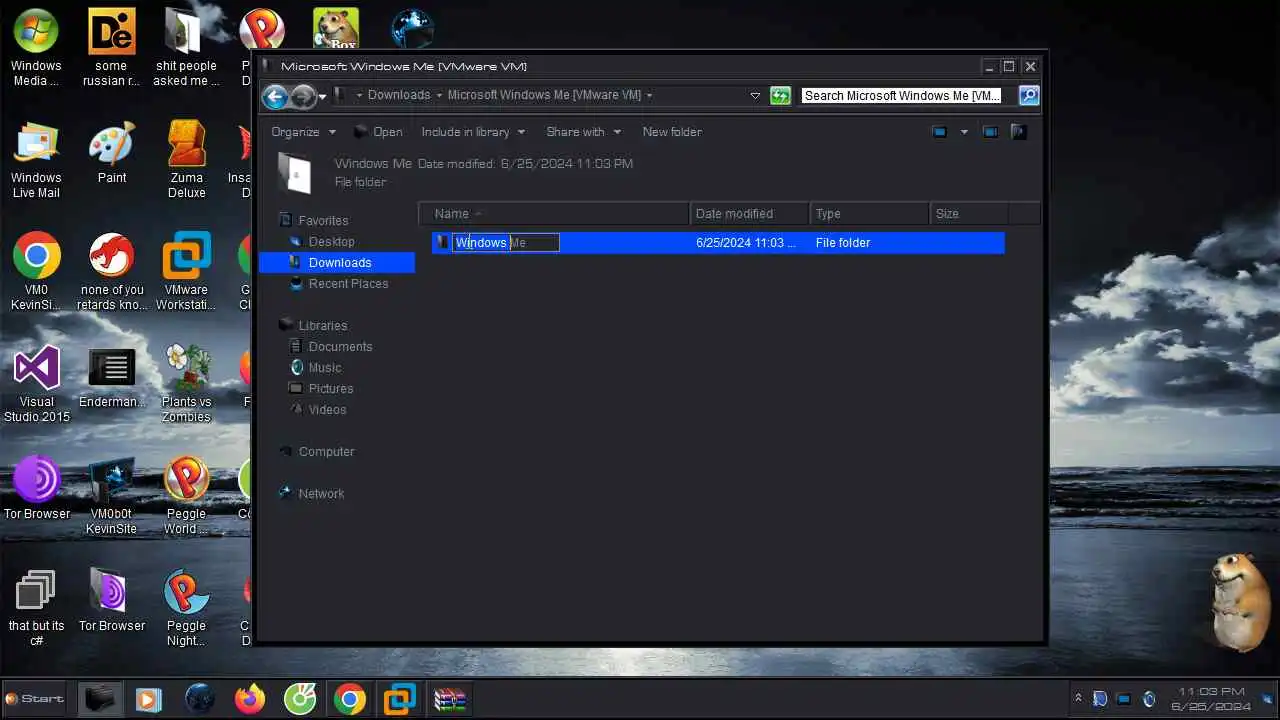This screenshot has height=720, width=1280.
Task: Select the Peggle World desktop icon
Action: coord(187,496)
